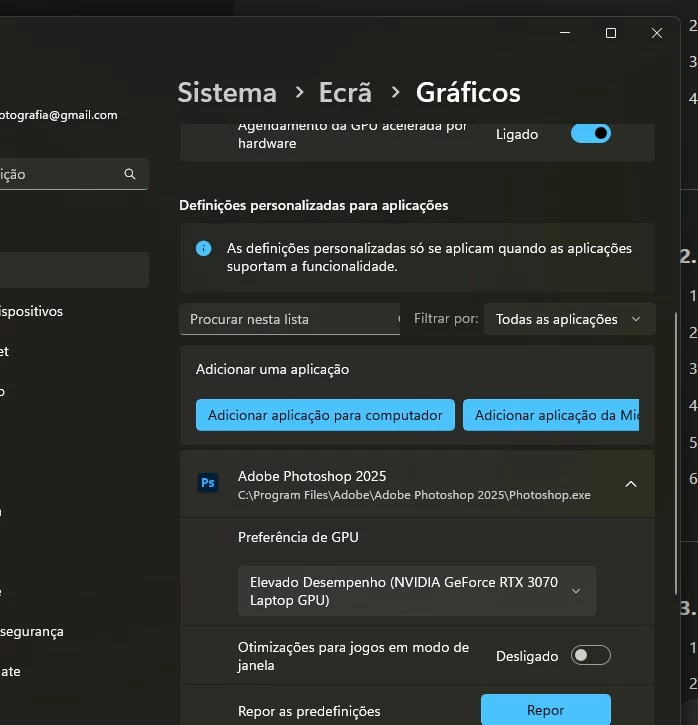The image size is (698, 725).
Task: Click the Photoshop.exe file path text
Action: (414, 495)
